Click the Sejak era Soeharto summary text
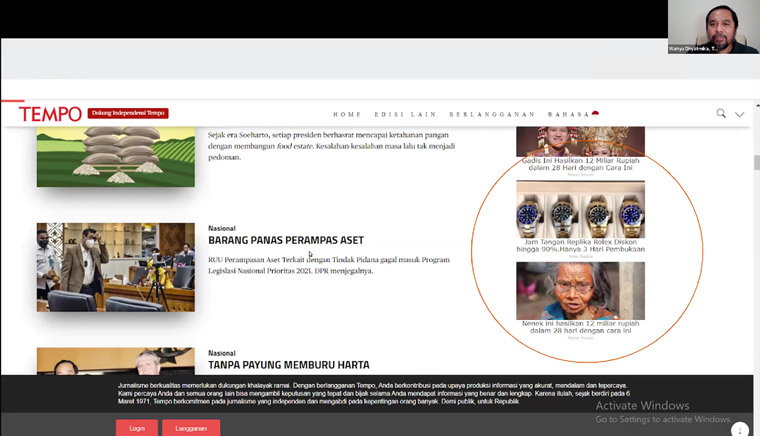760x436 pixels. point(332,146)
